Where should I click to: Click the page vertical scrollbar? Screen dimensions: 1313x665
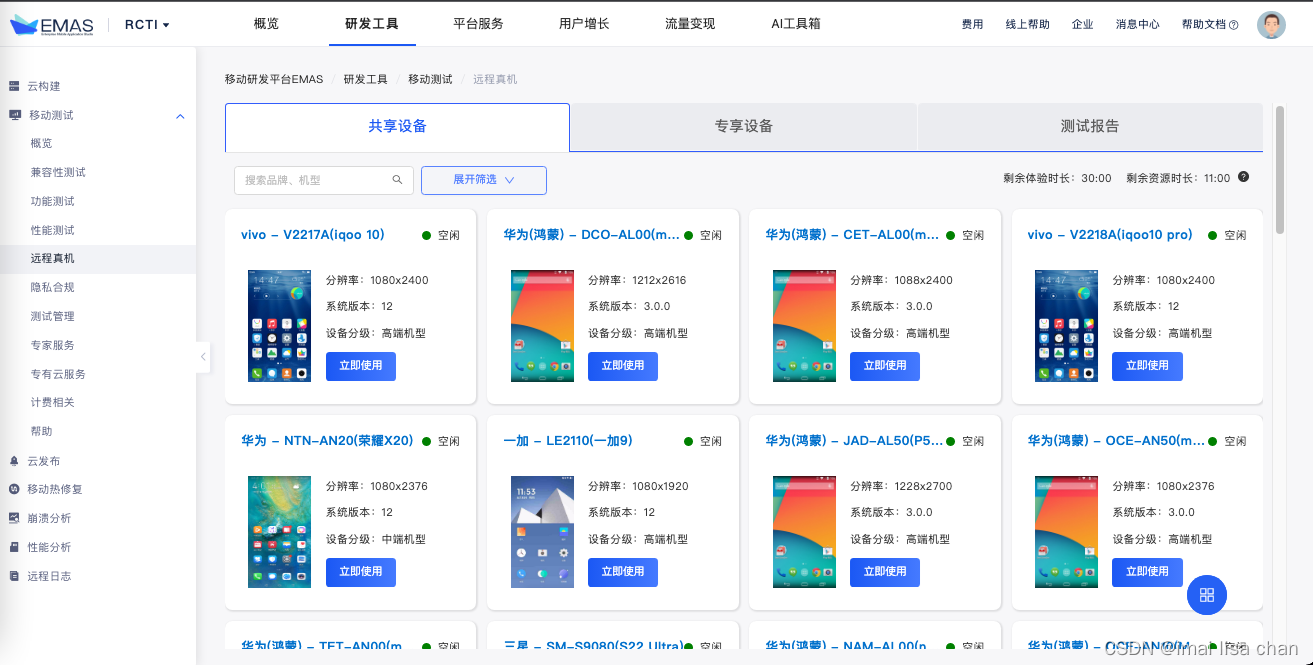click(1280, 170)
